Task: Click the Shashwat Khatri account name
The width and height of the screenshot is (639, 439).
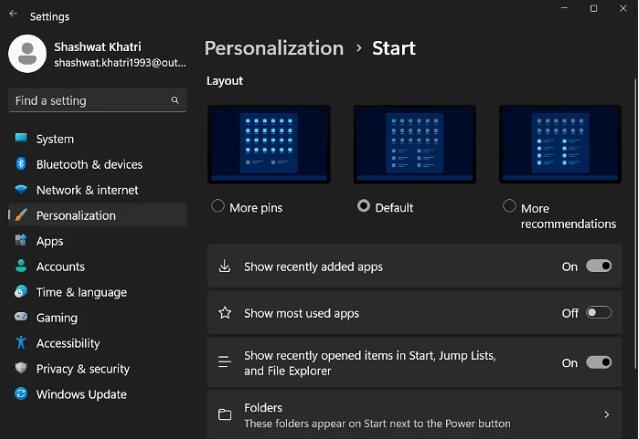Action: [98, 47]
